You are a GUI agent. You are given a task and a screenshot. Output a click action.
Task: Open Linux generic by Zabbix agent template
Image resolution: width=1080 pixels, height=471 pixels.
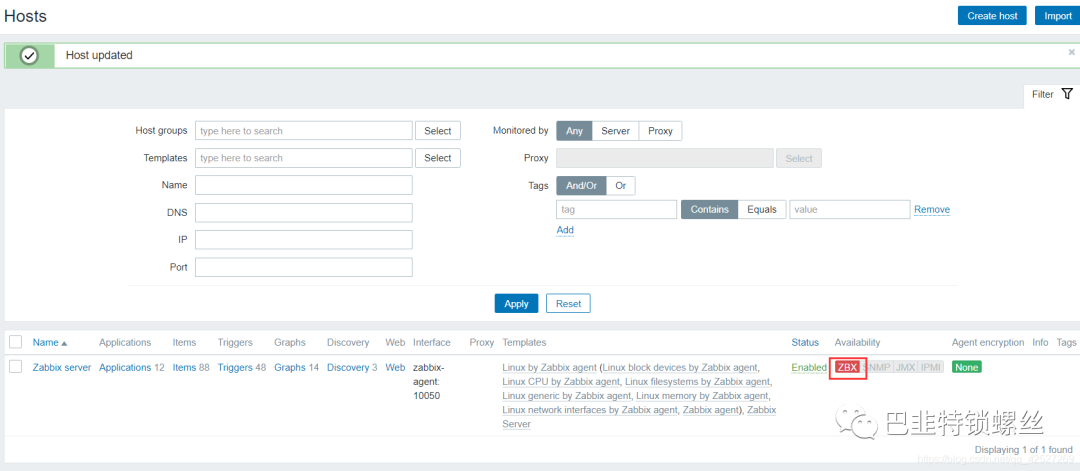pyautogui.click(x=566, y=396)
